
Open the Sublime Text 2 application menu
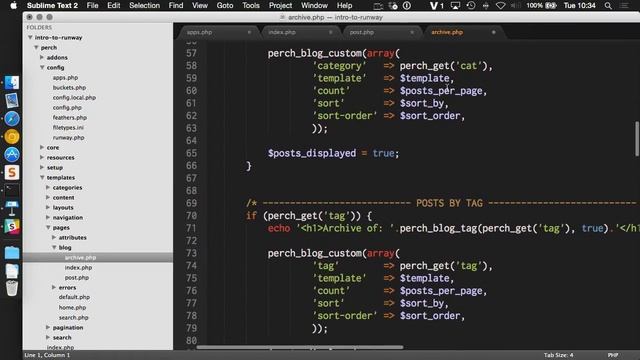point(52,5)
